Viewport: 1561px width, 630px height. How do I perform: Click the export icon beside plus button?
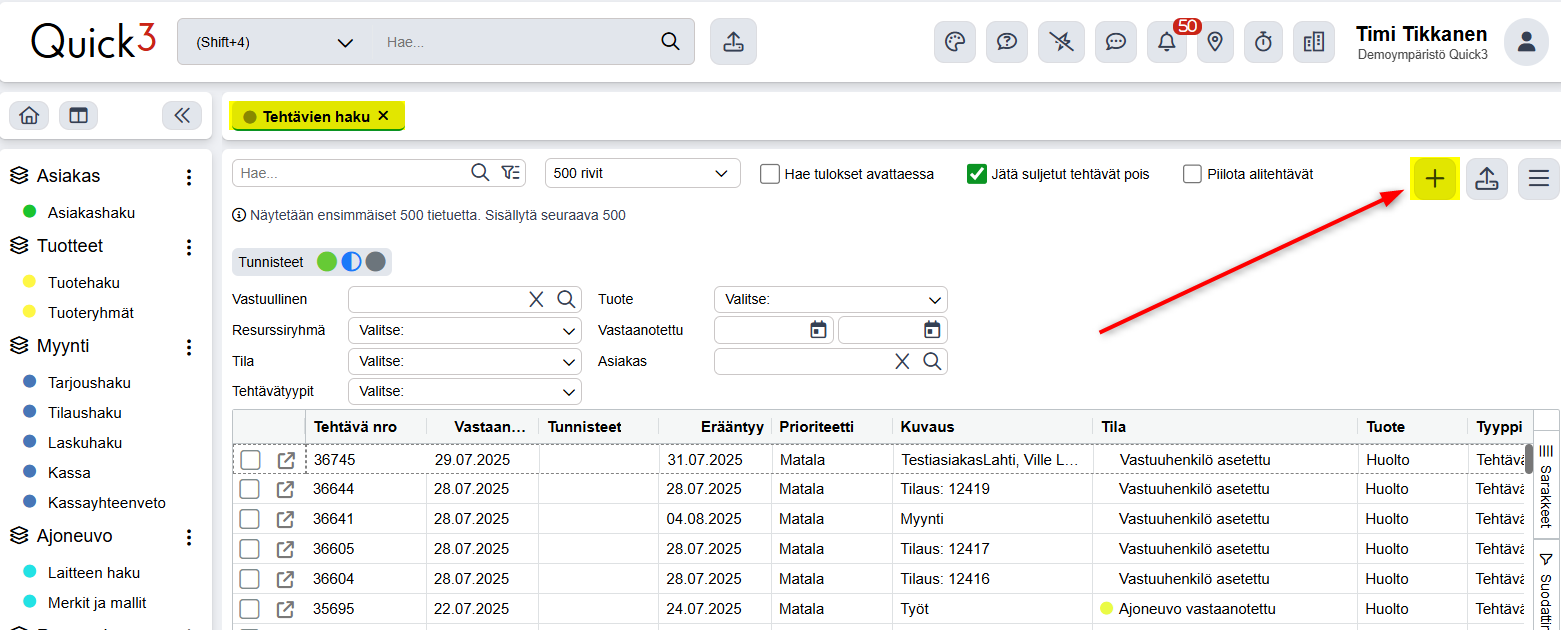point(1487,179)
